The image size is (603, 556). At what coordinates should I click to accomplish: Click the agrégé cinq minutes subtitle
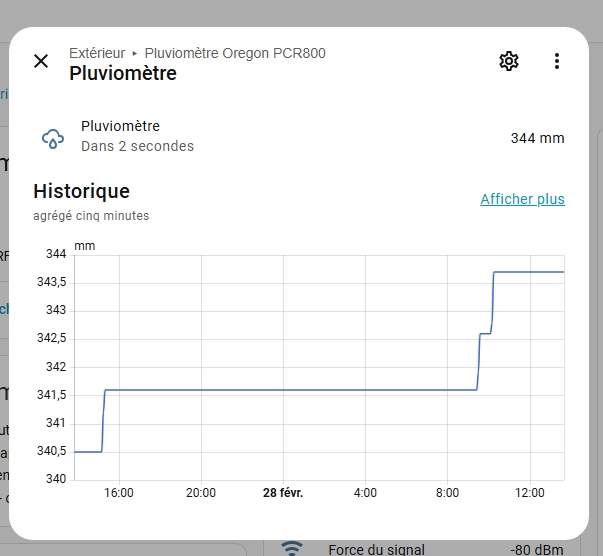(x=91, y=215)
